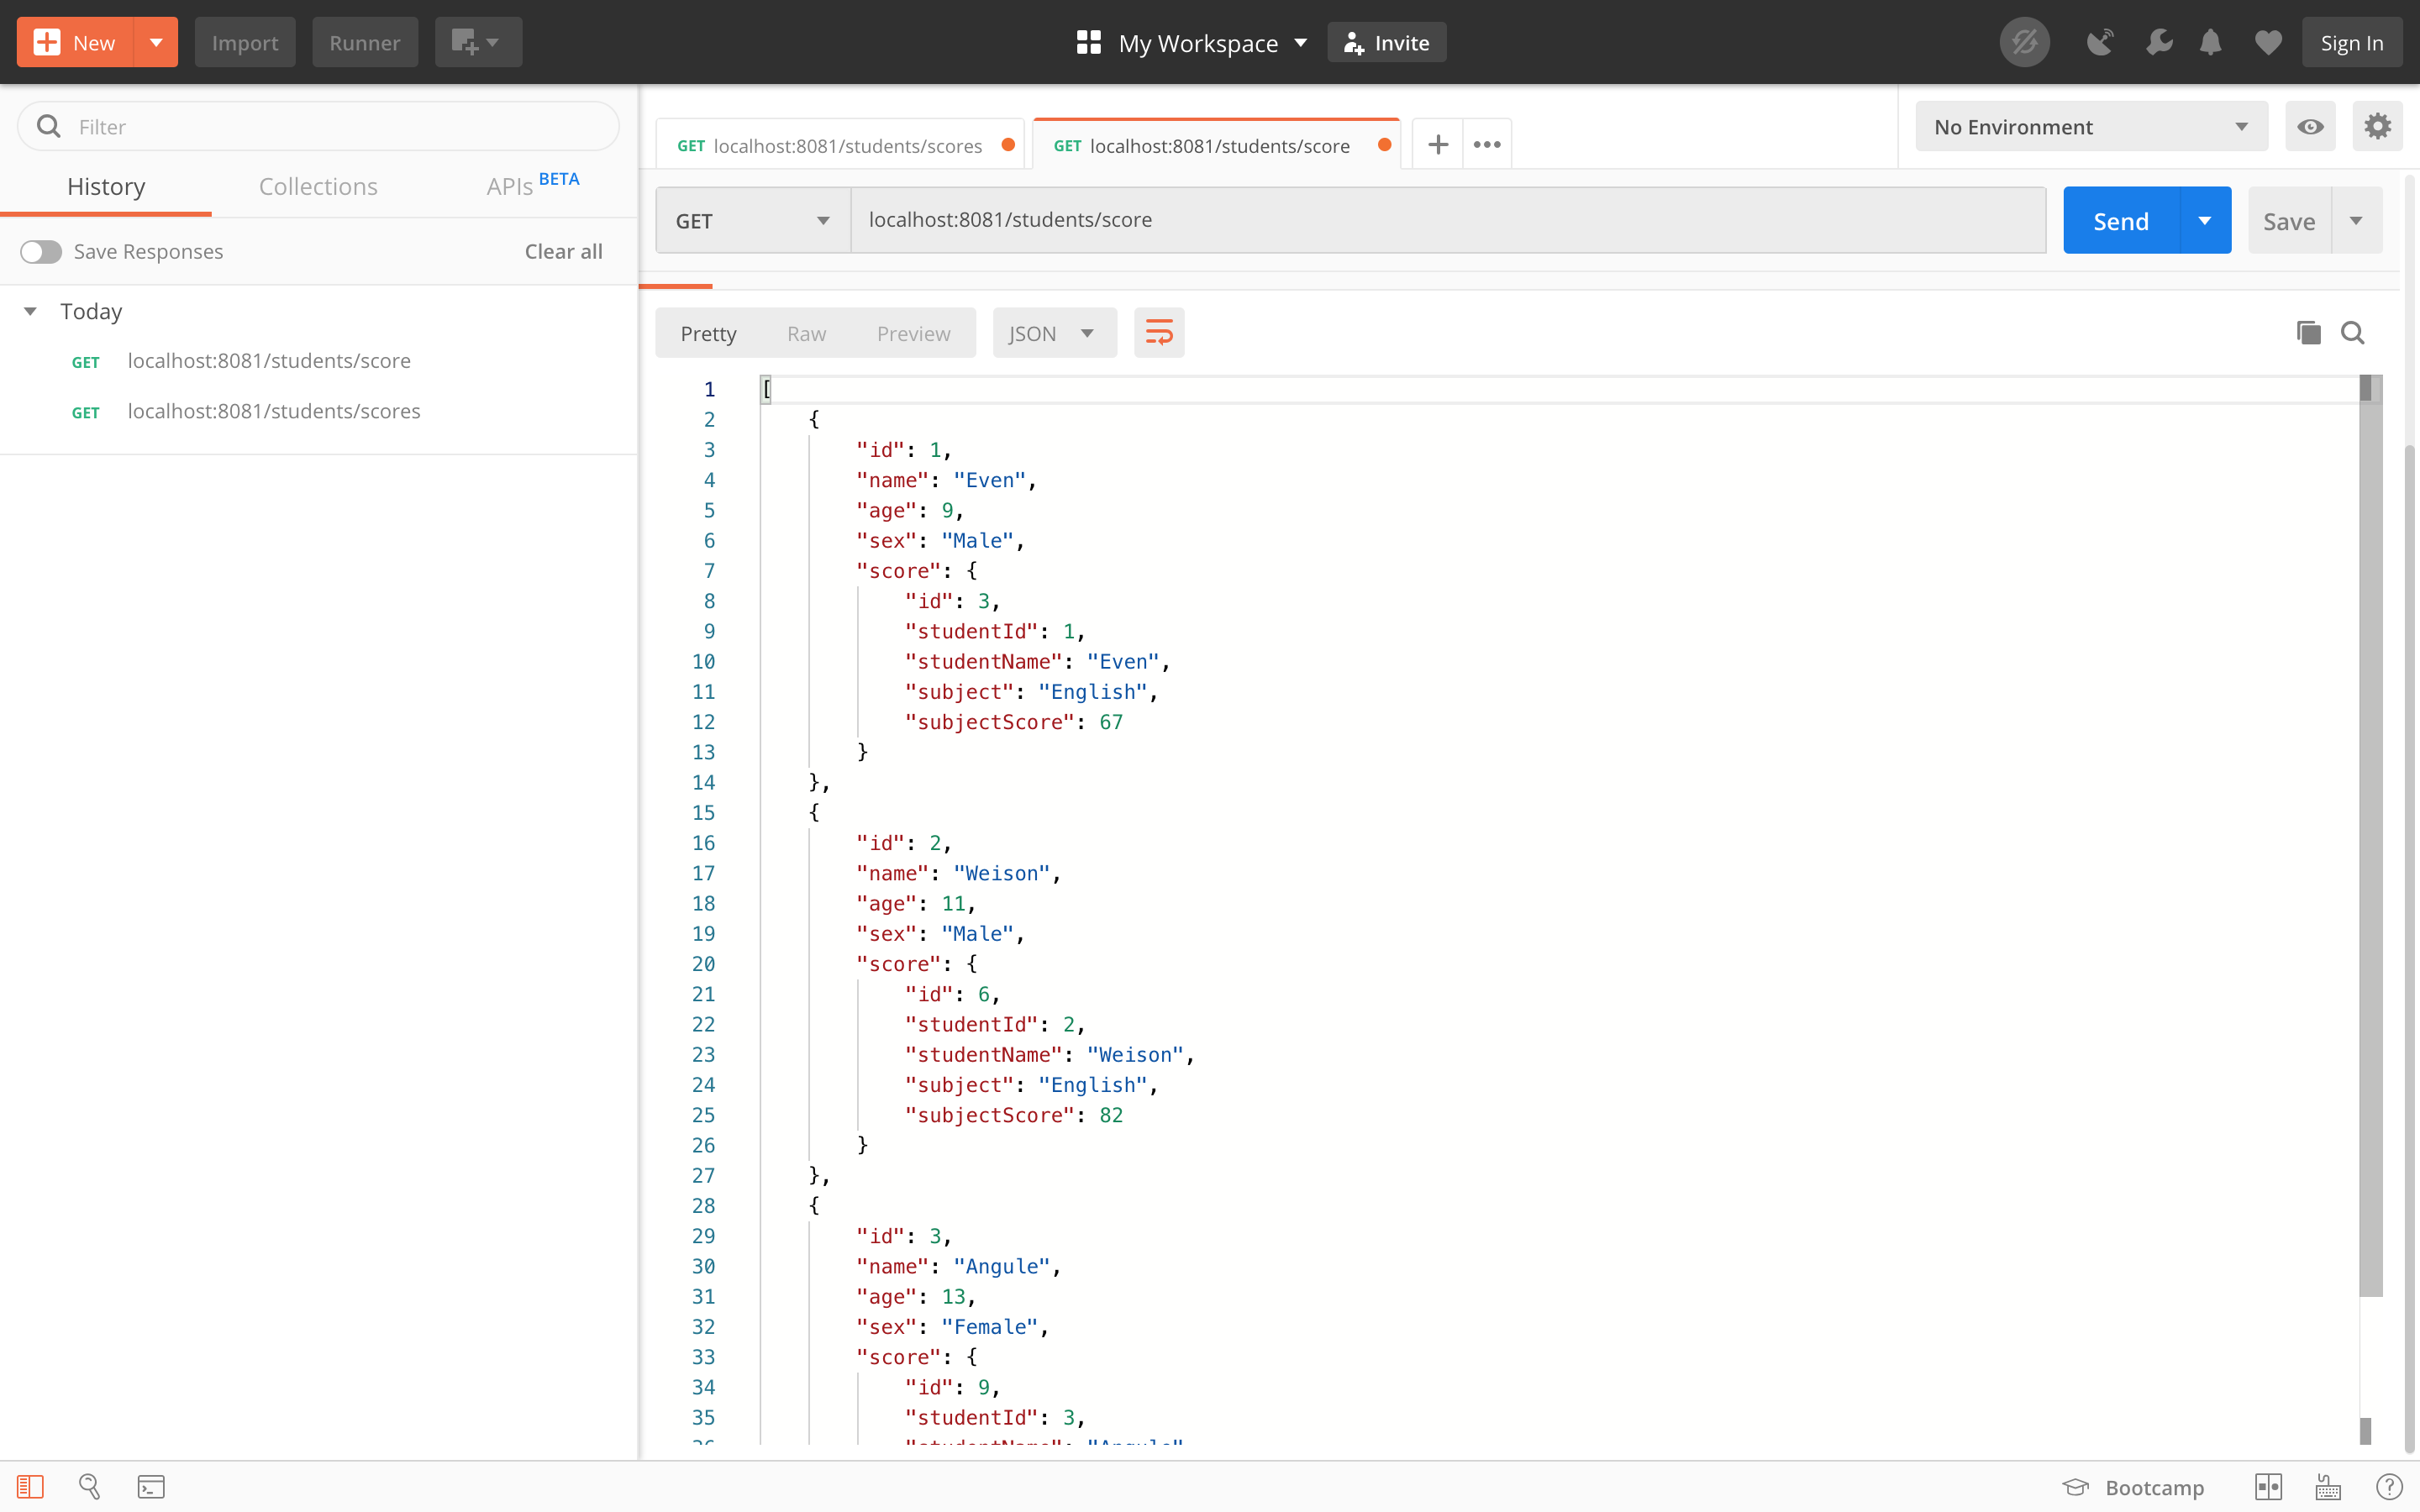Toggle two-pane view layout icon
Screen dimensions: 2420x1512
[x=2268, y=1487]
